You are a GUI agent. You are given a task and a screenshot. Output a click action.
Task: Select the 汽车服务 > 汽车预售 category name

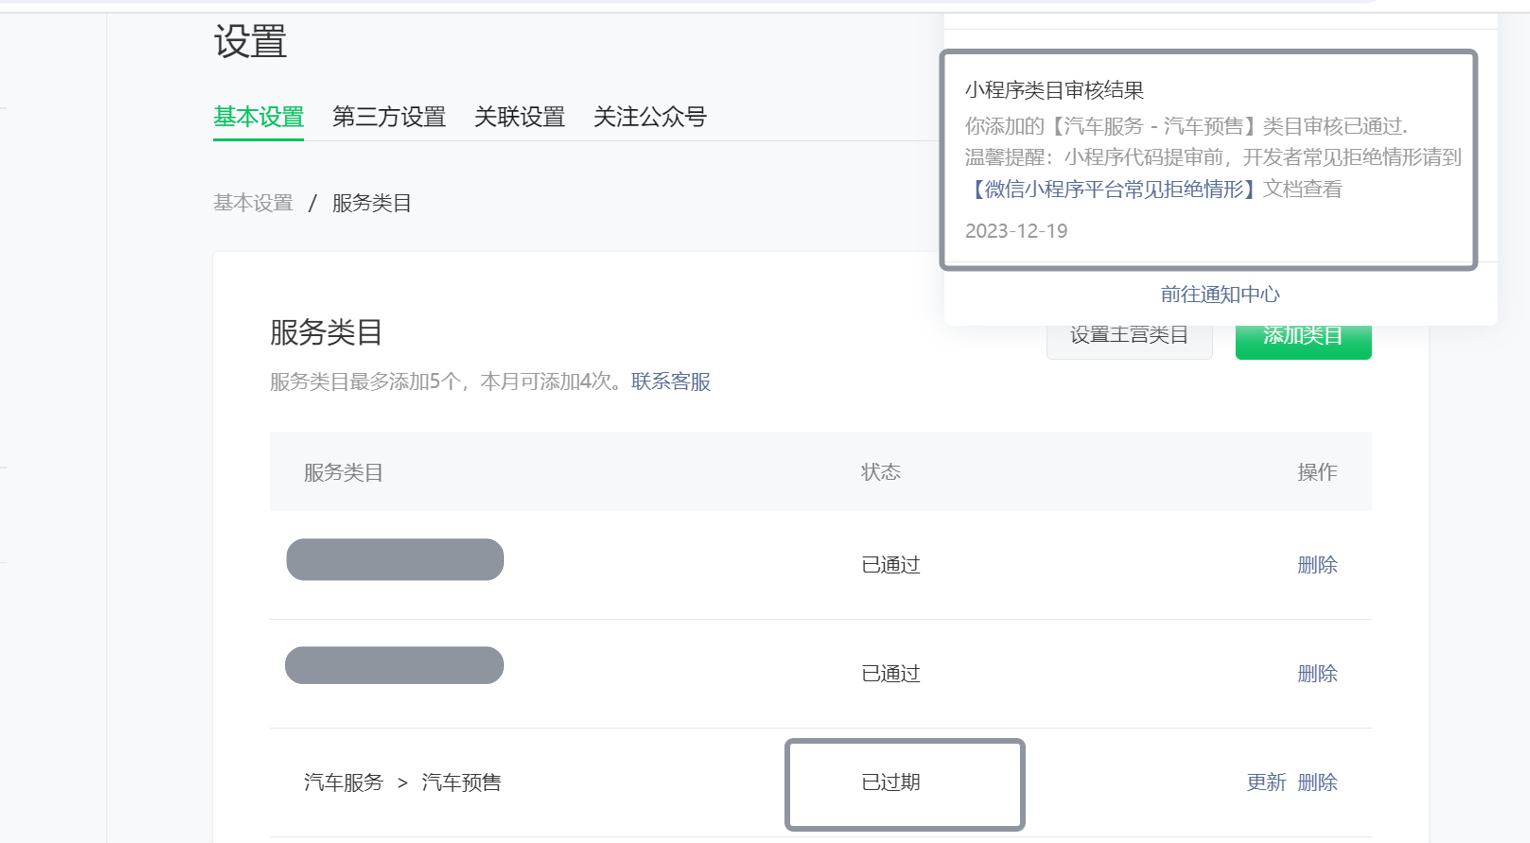[x=402, y=782]
